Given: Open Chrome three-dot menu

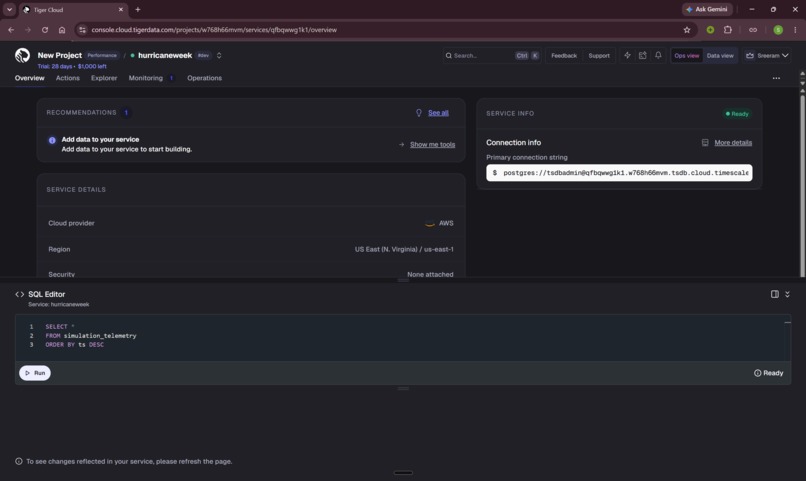Looking at the screenshot, I should (795, 30).
